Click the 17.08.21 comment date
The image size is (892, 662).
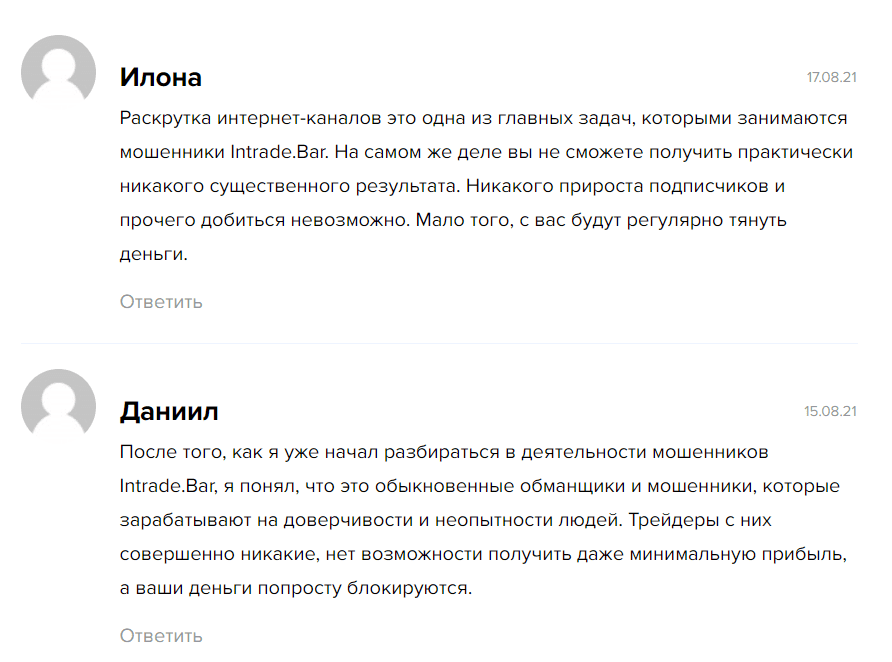832,77
